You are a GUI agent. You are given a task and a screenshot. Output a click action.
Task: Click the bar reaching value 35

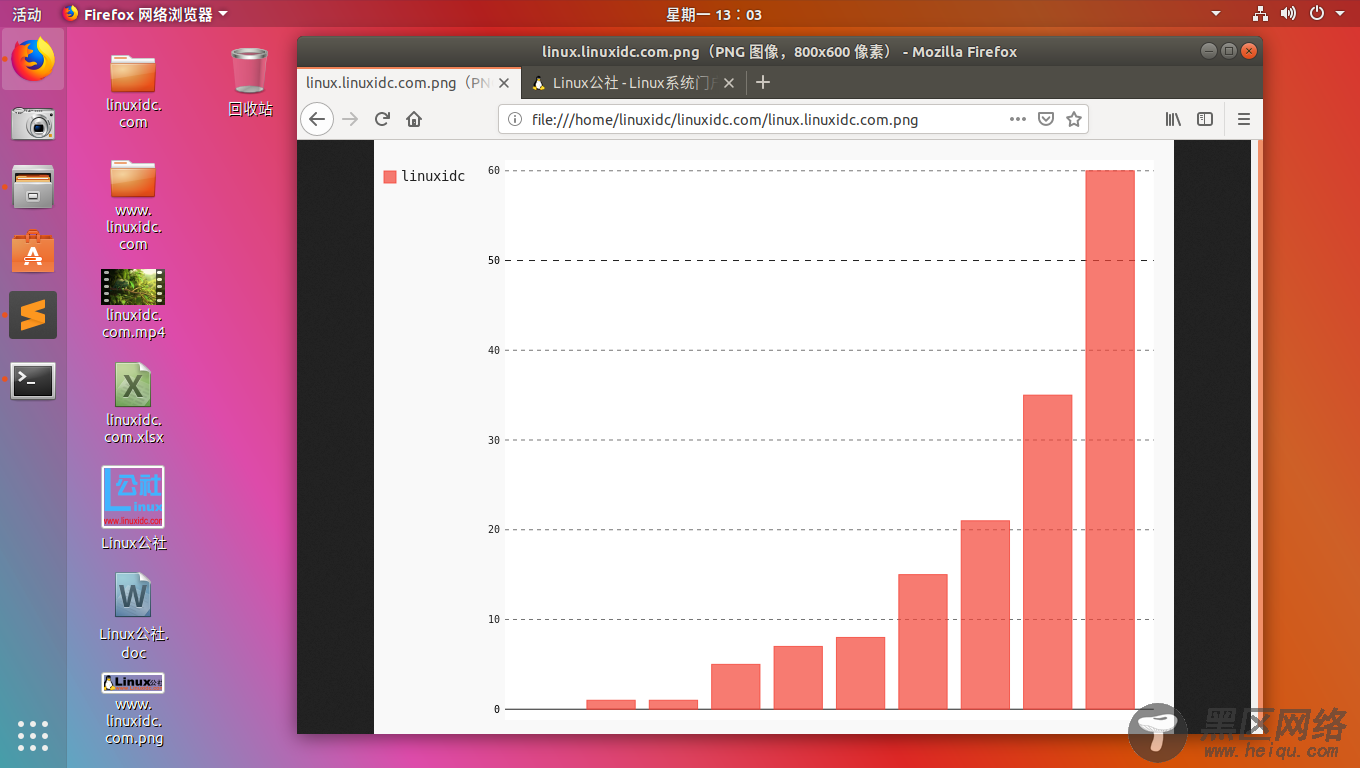[x=1048, y=552]
